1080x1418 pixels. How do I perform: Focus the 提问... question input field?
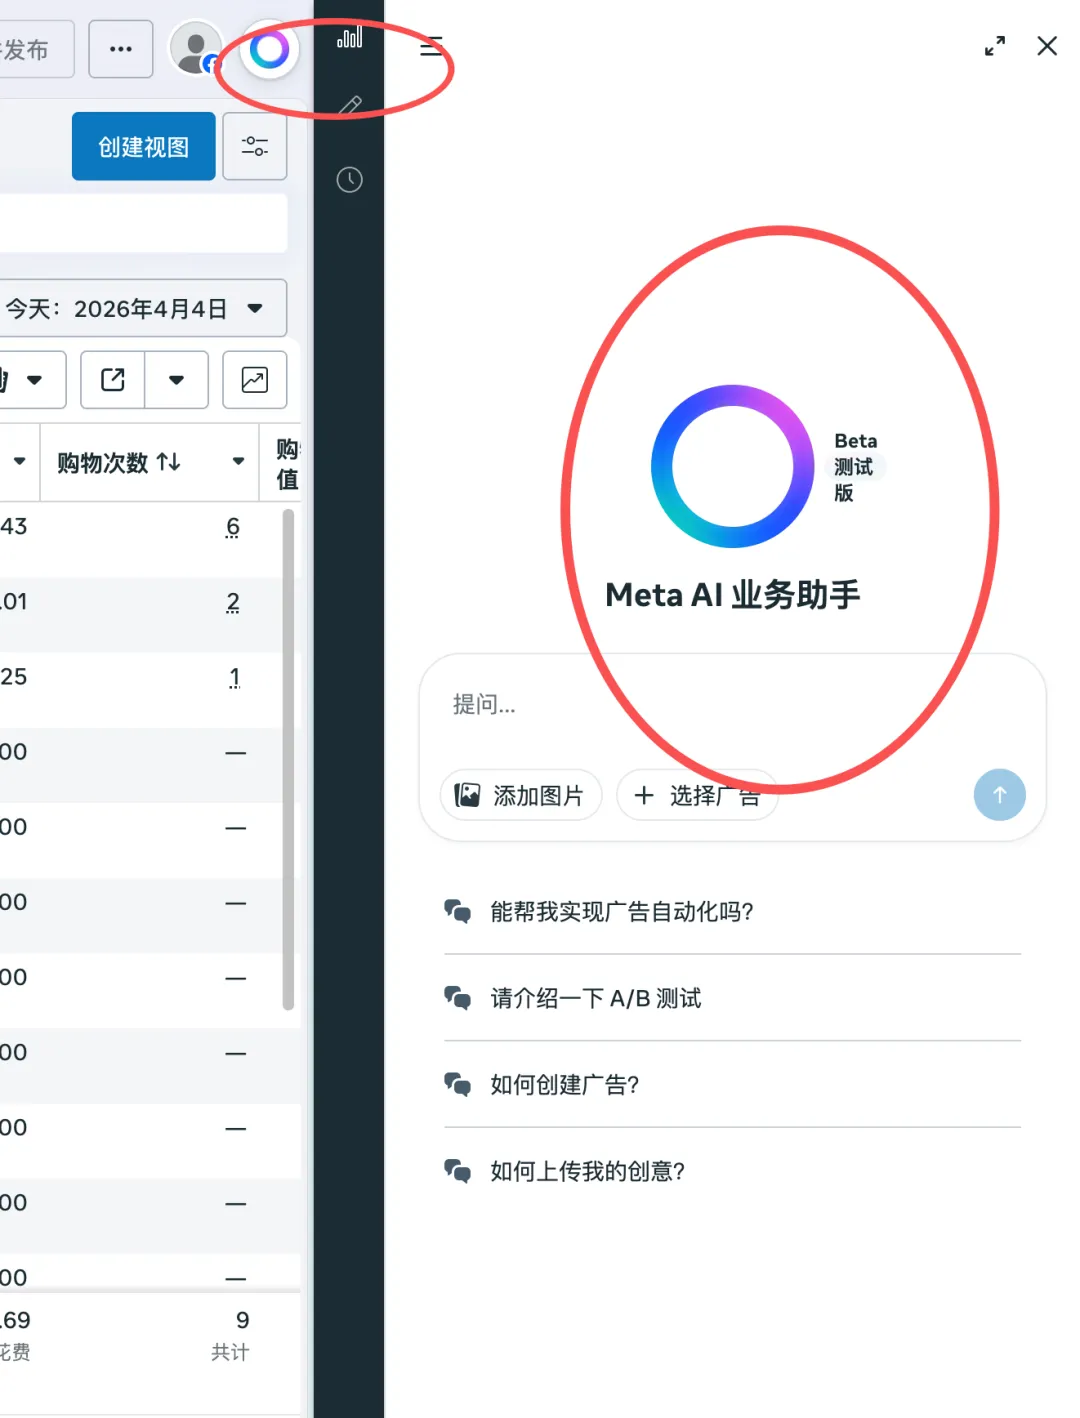pyautogui.click(x=732, y=706)
